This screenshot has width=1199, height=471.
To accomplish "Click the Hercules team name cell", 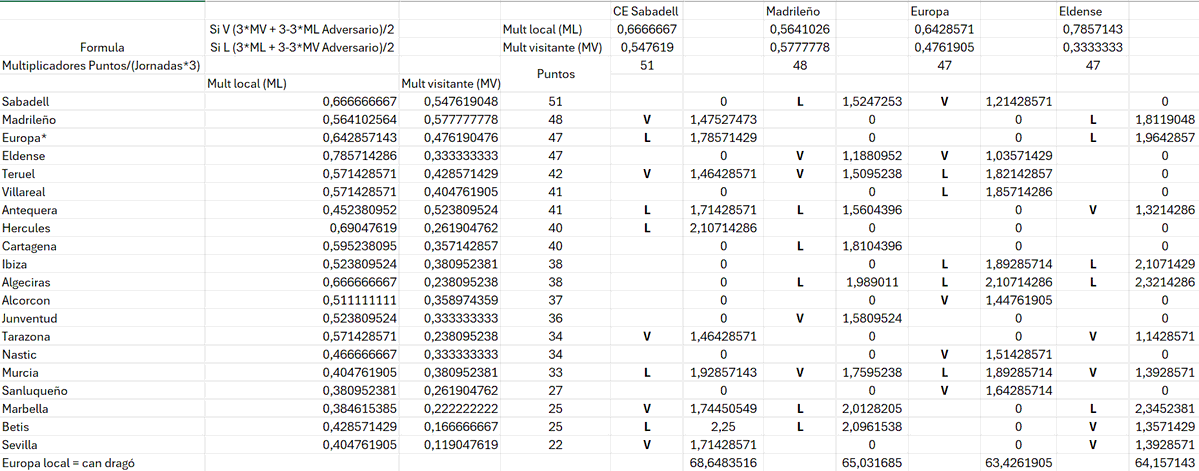I will (x=102, y=228).
